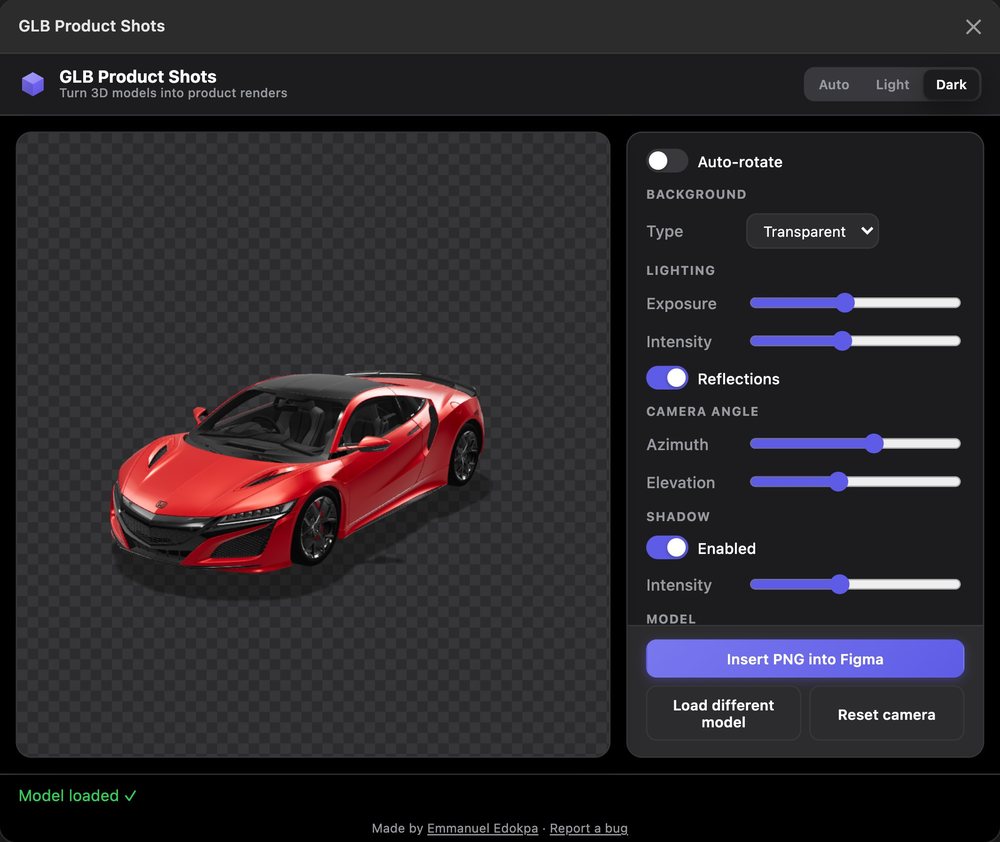Click the Reflections label text
The width and height of the screenshot is (1000, 842).
coord(739,378)
